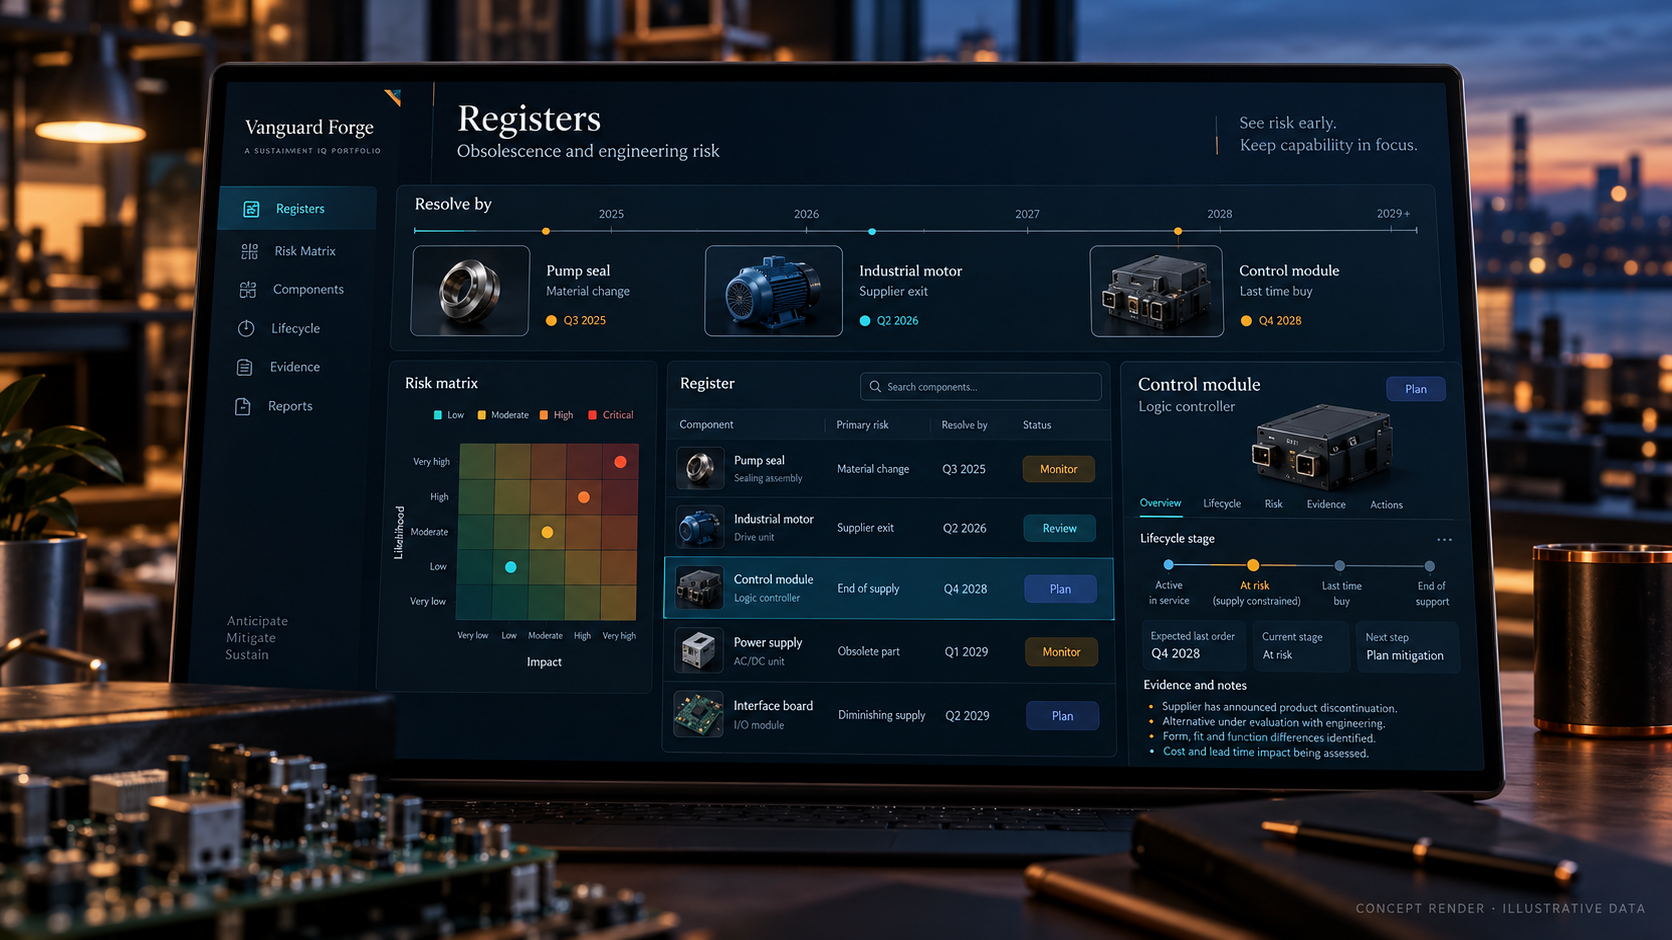The width and height of the screenshot is (1672, 940).
Task: Click the Plan status for Control module row
Action: pos(1060,589)
